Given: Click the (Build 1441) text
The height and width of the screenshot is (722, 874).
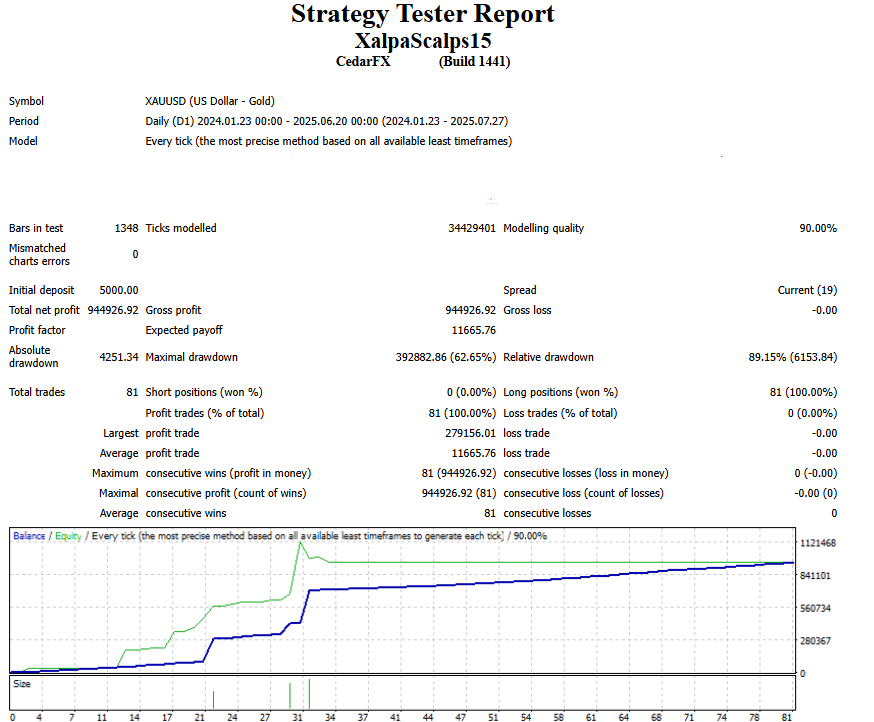Looking at the screenshot, I should [474, 61].
